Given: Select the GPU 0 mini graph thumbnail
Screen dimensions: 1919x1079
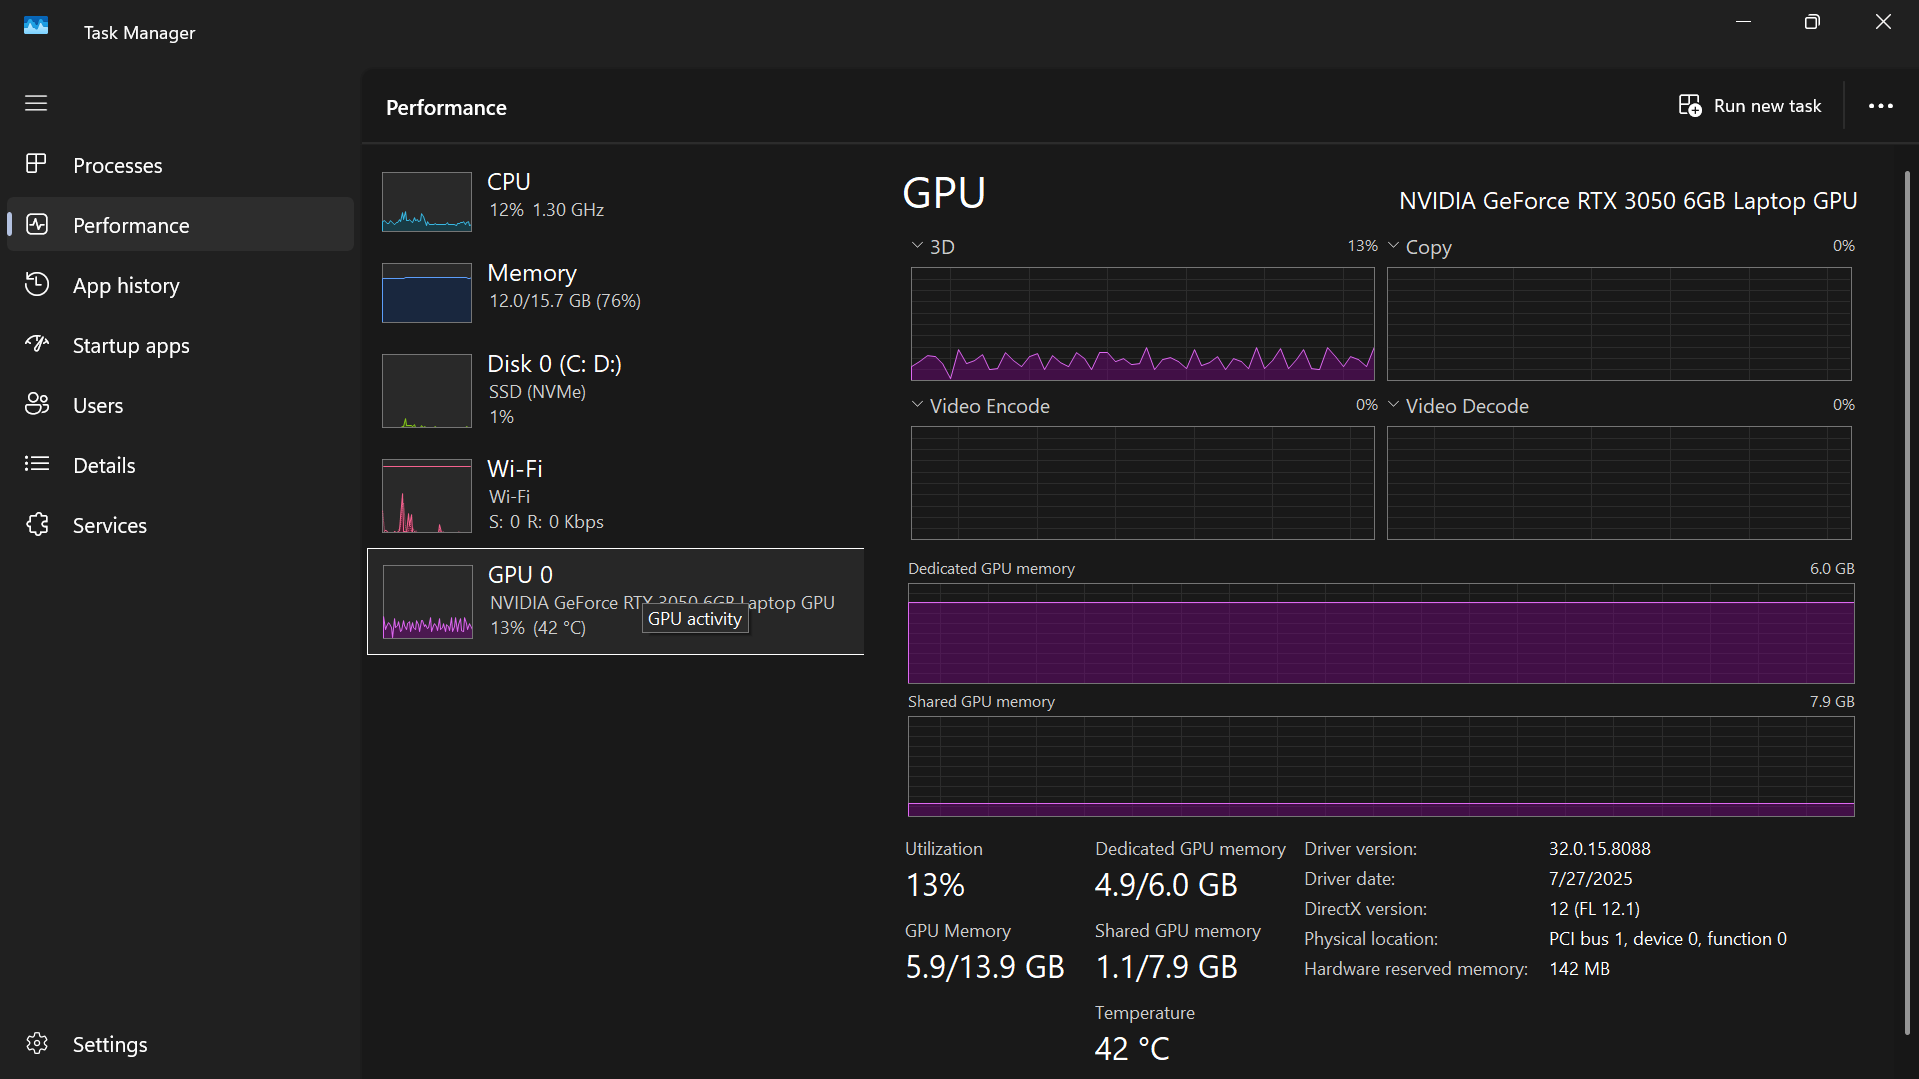Looking at the screenshot, I should coord(428,602).
